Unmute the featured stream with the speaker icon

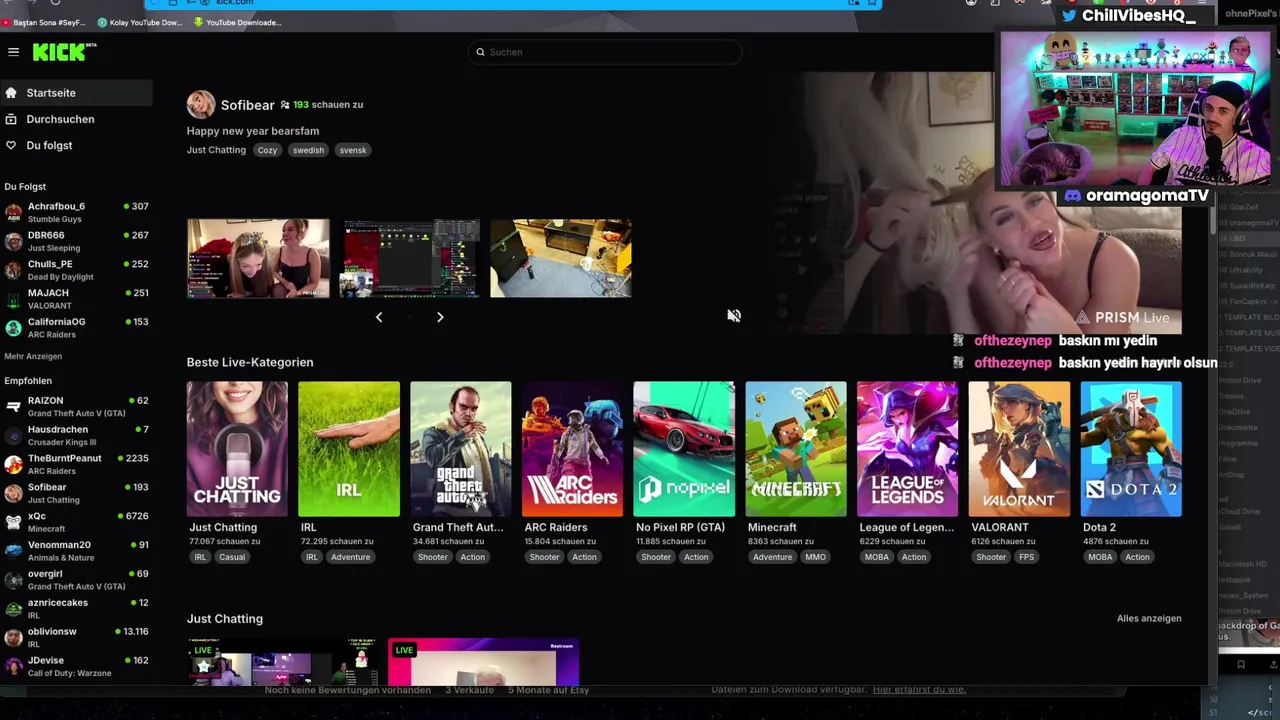tap(734, 316)
